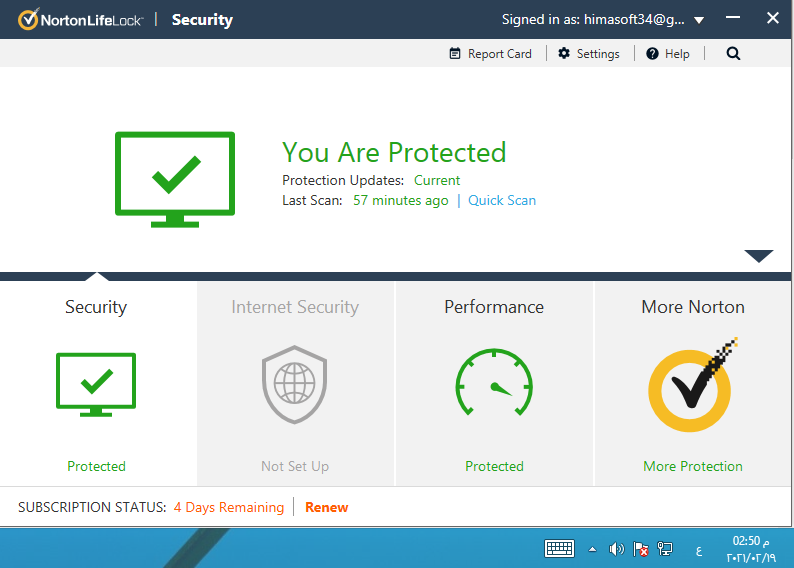Click the Renew subscription link
Screen dimensions: 794x568
pos(327,507)
